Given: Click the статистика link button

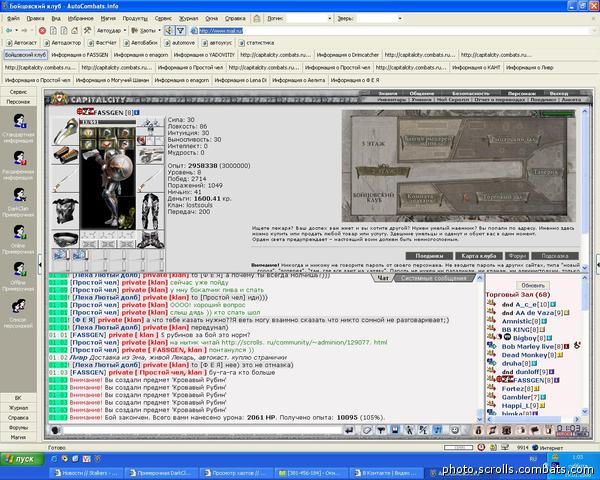Looking at the screenshot, I should (x=256, y=42).
